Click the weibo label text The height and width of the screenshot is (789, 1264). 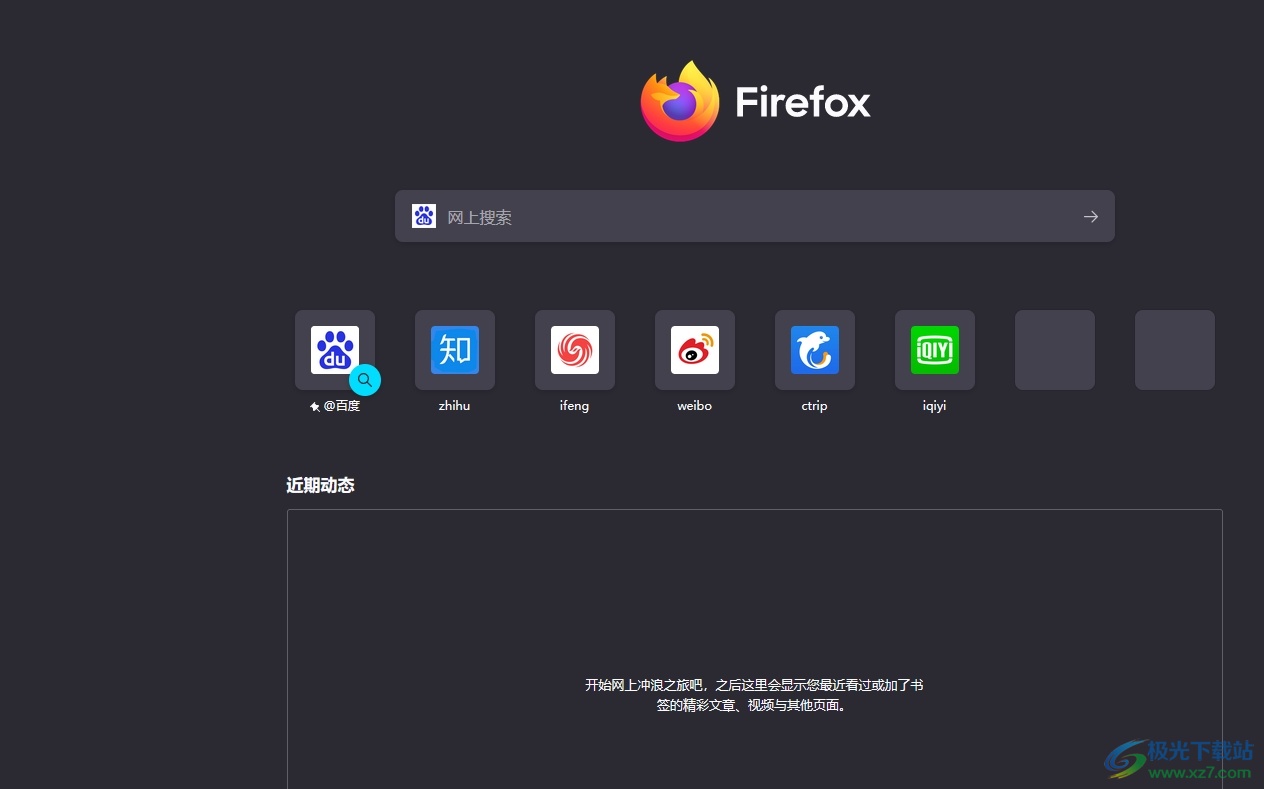(695, 406)
